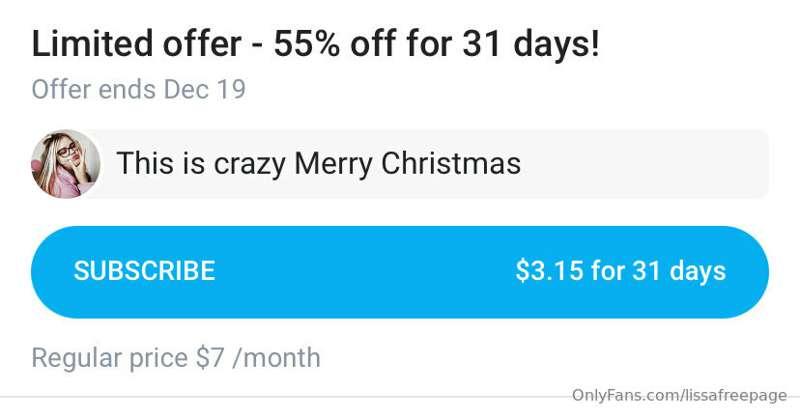Click the word 'Christmas' in the promo message

tap(451, 163)
